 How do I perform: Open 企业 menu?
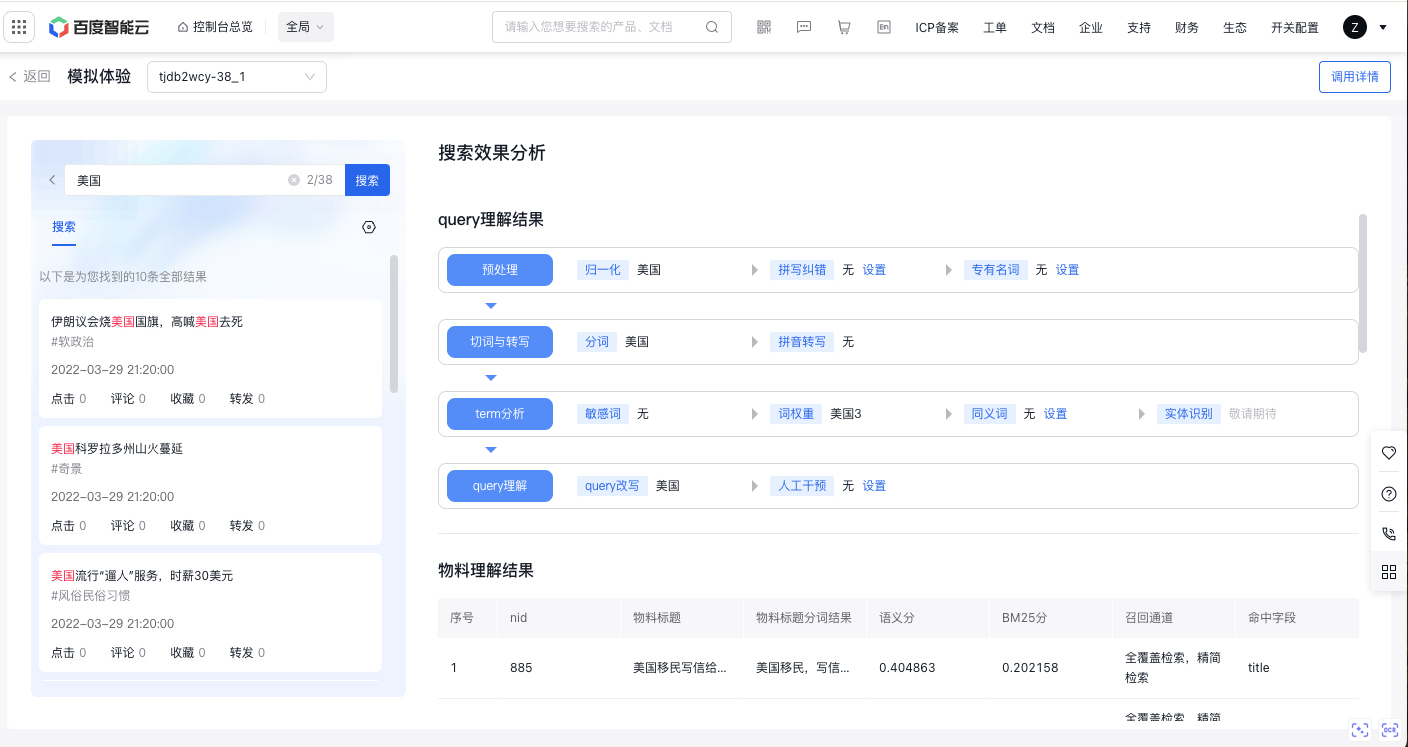pos(1091,28)
